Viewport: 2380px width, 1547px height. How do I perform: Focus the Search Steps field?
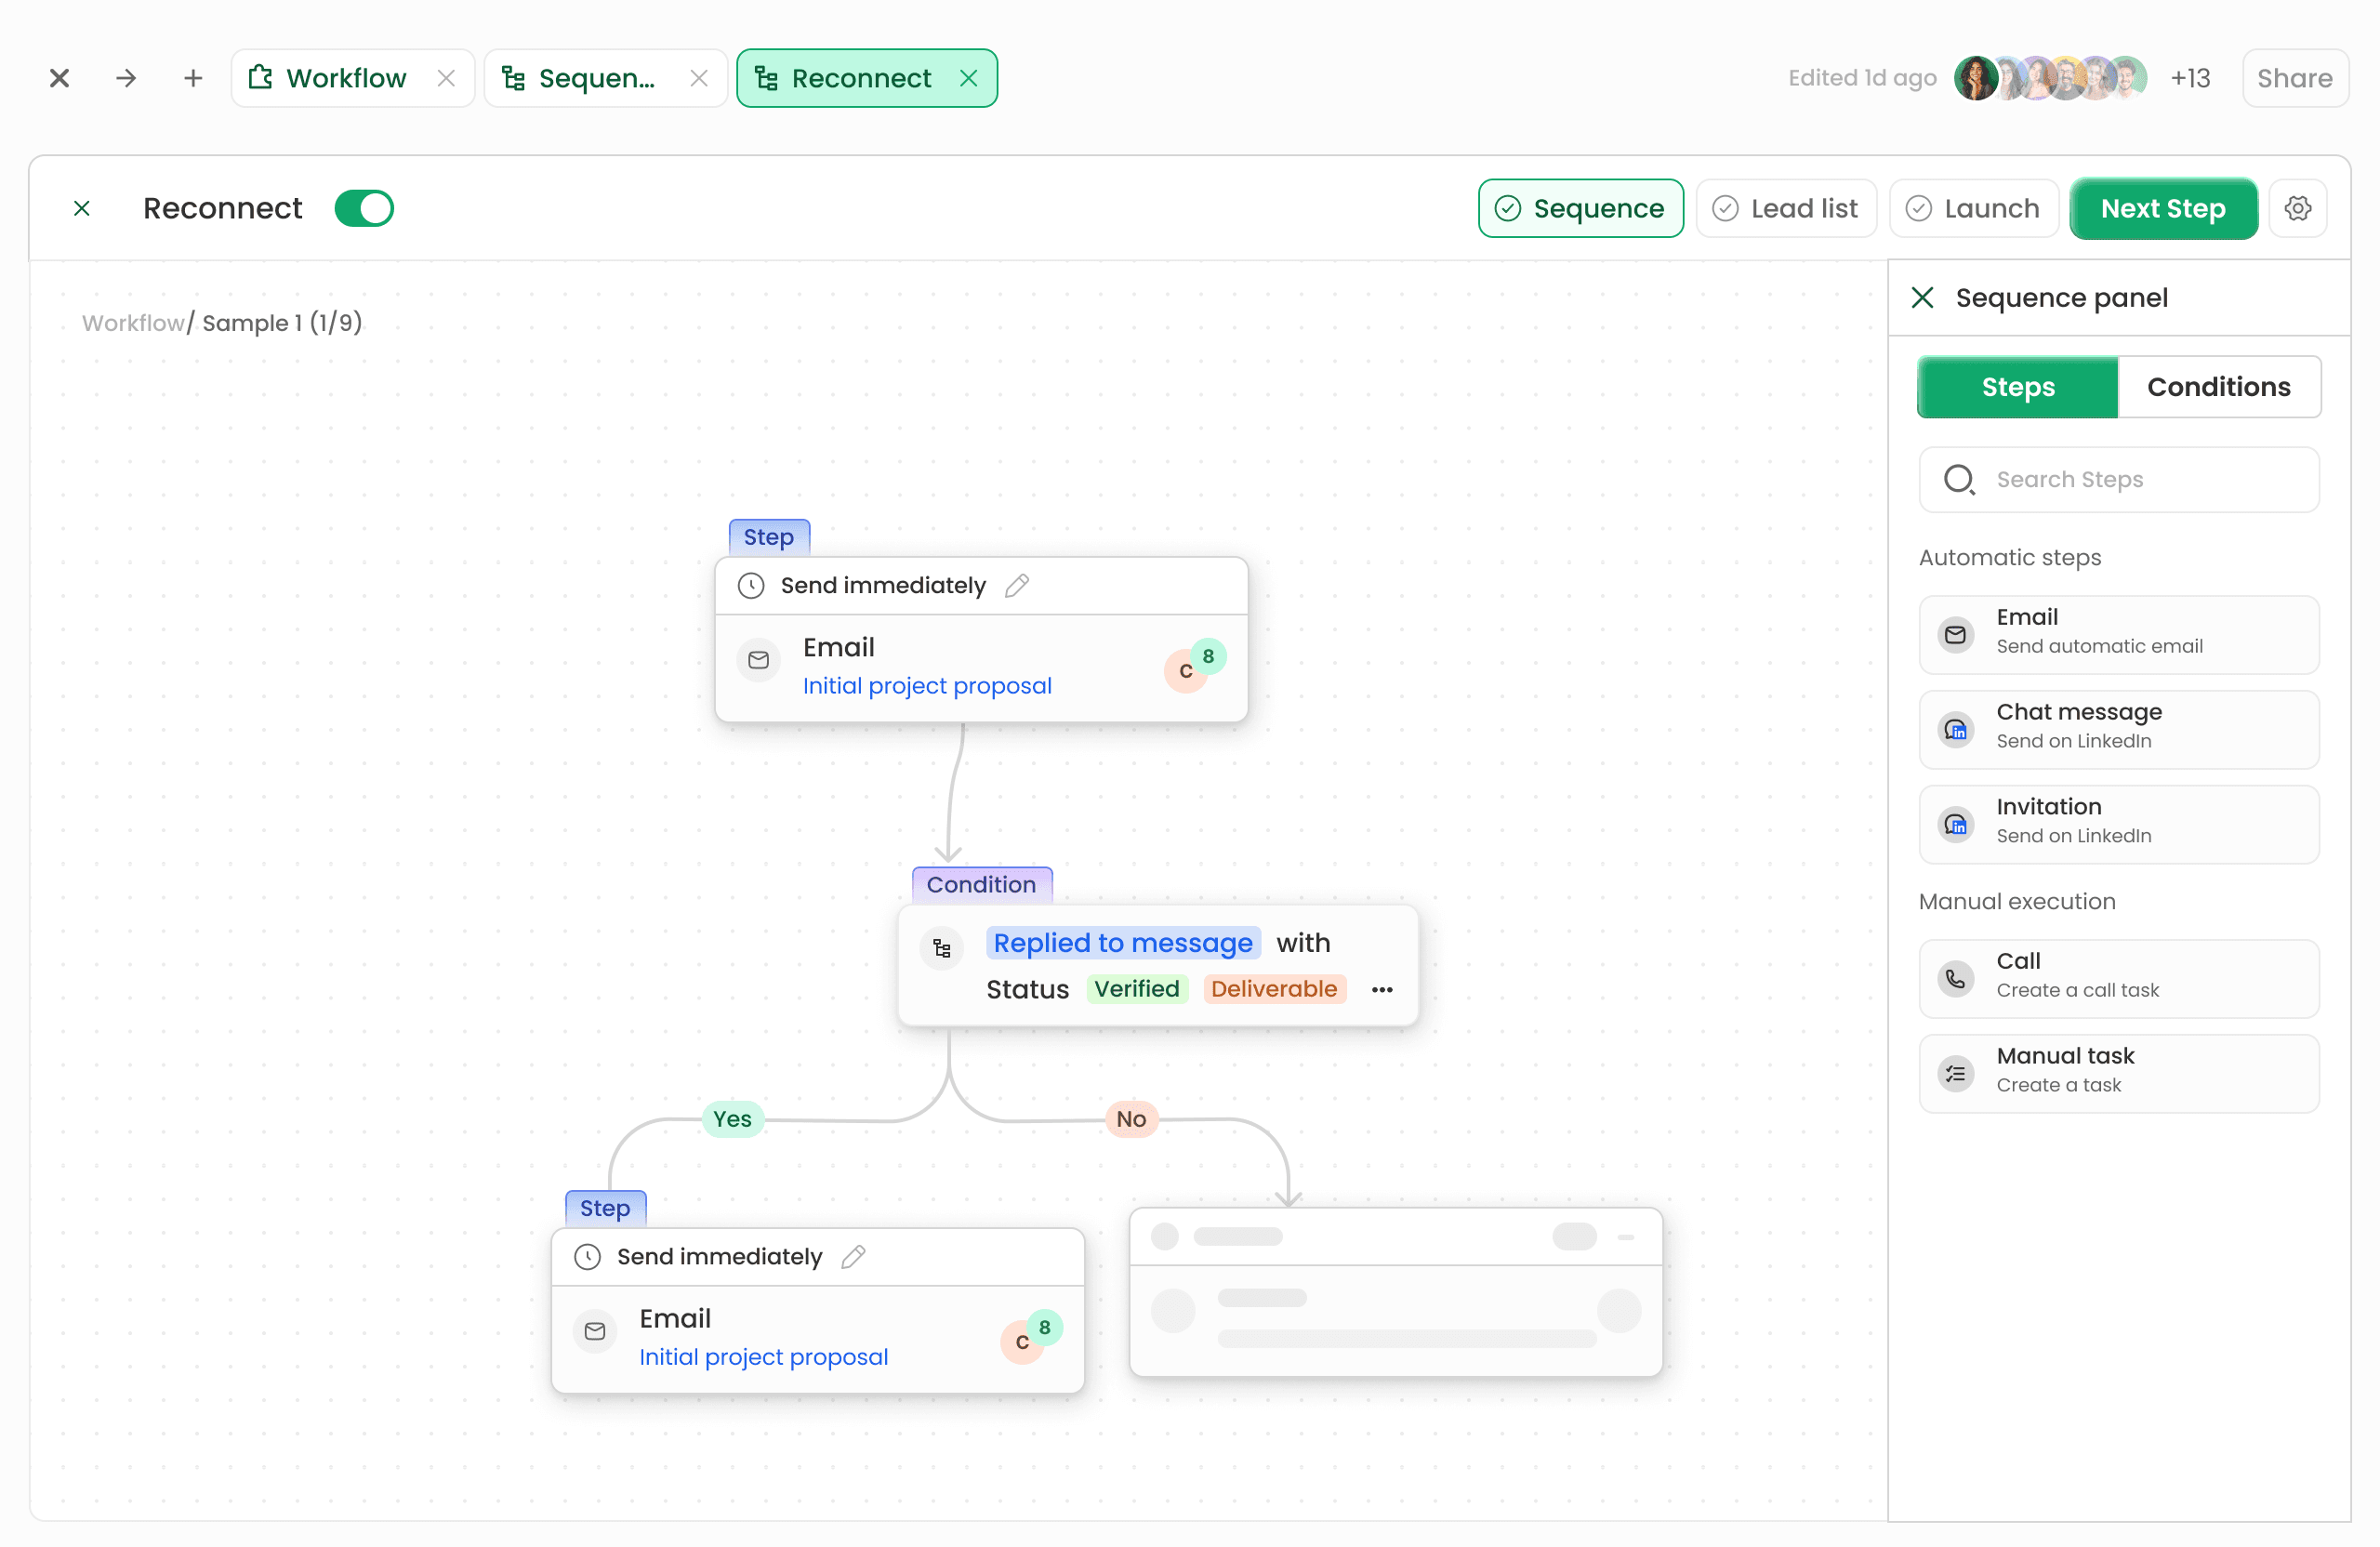click(2118, 479)
